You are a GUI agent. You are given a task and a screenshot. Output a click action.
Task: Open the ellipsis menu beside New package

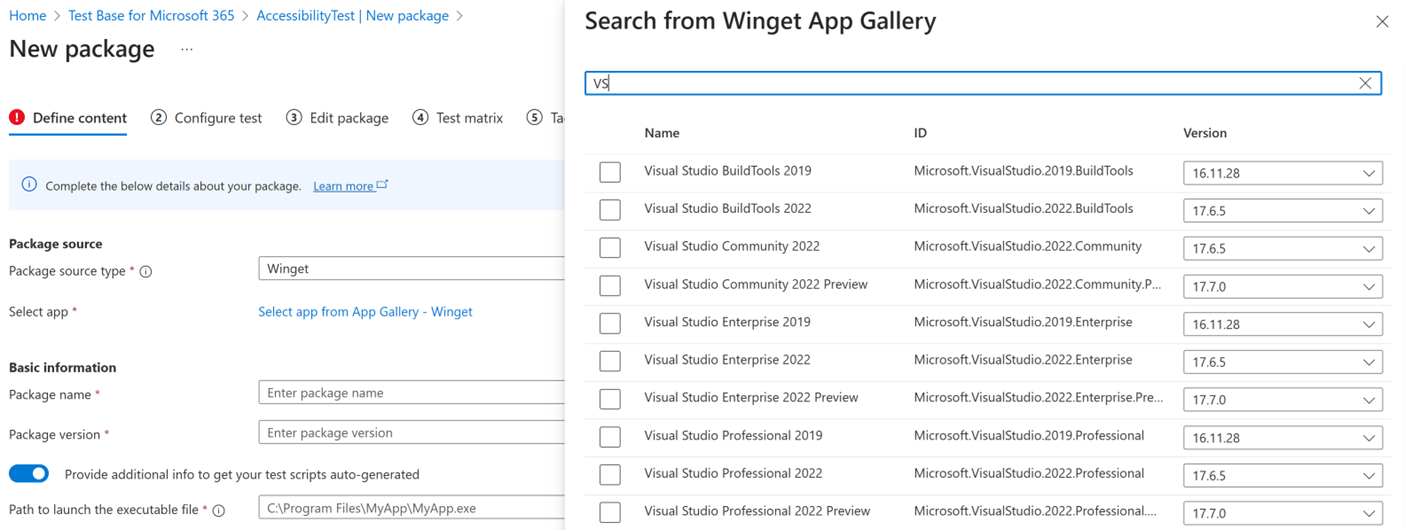click(187, 50)
